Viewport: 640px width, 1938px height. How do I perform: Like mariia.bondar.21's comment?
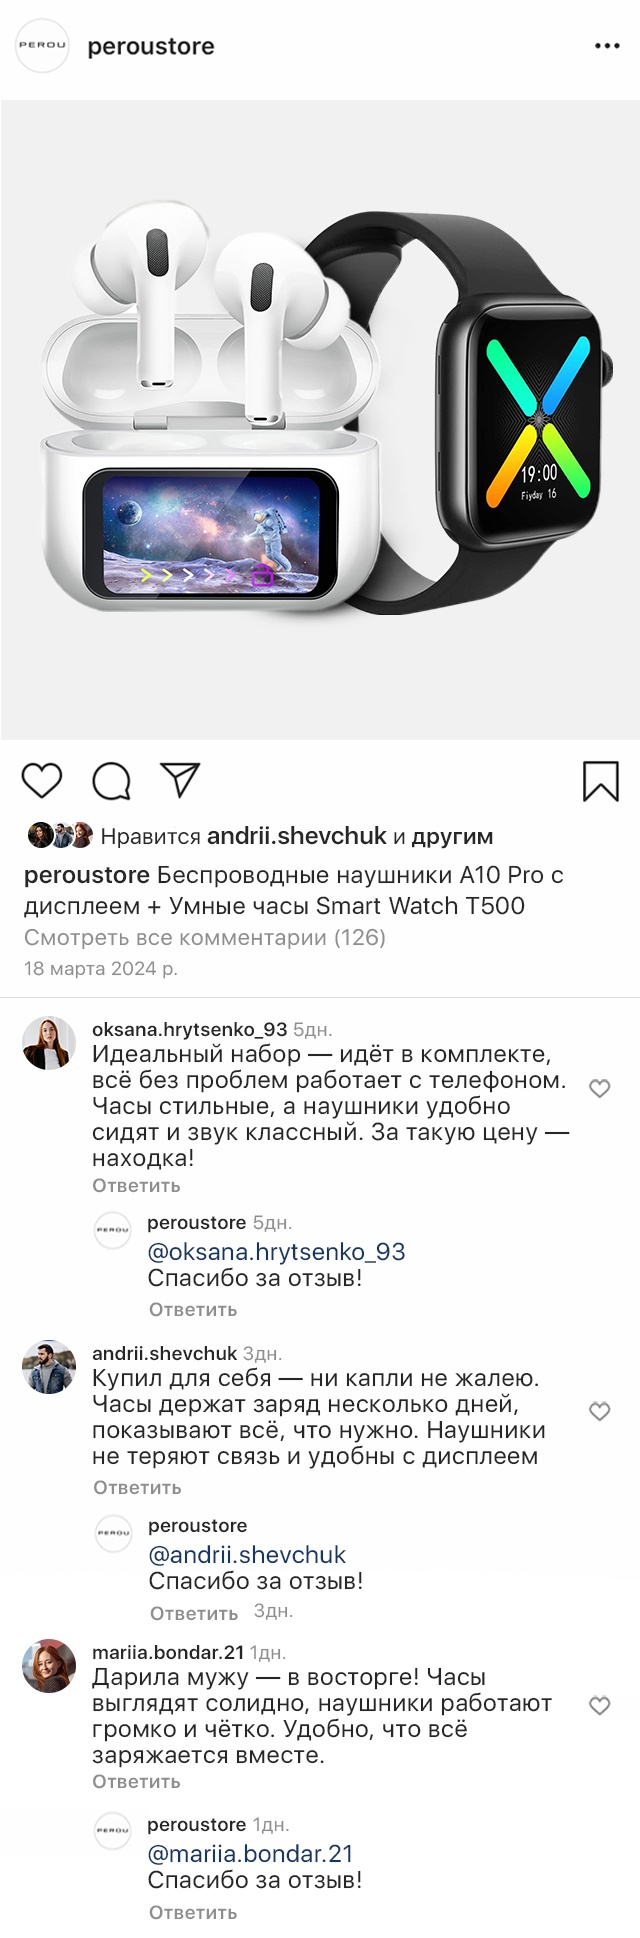(x=600, y=1705)
